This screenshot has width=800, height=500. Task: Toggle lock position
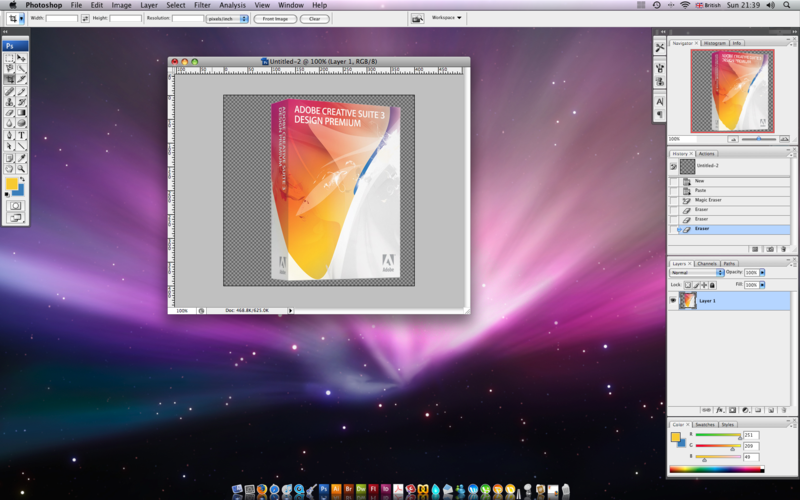pyautogui.click(x=704, y=285)
